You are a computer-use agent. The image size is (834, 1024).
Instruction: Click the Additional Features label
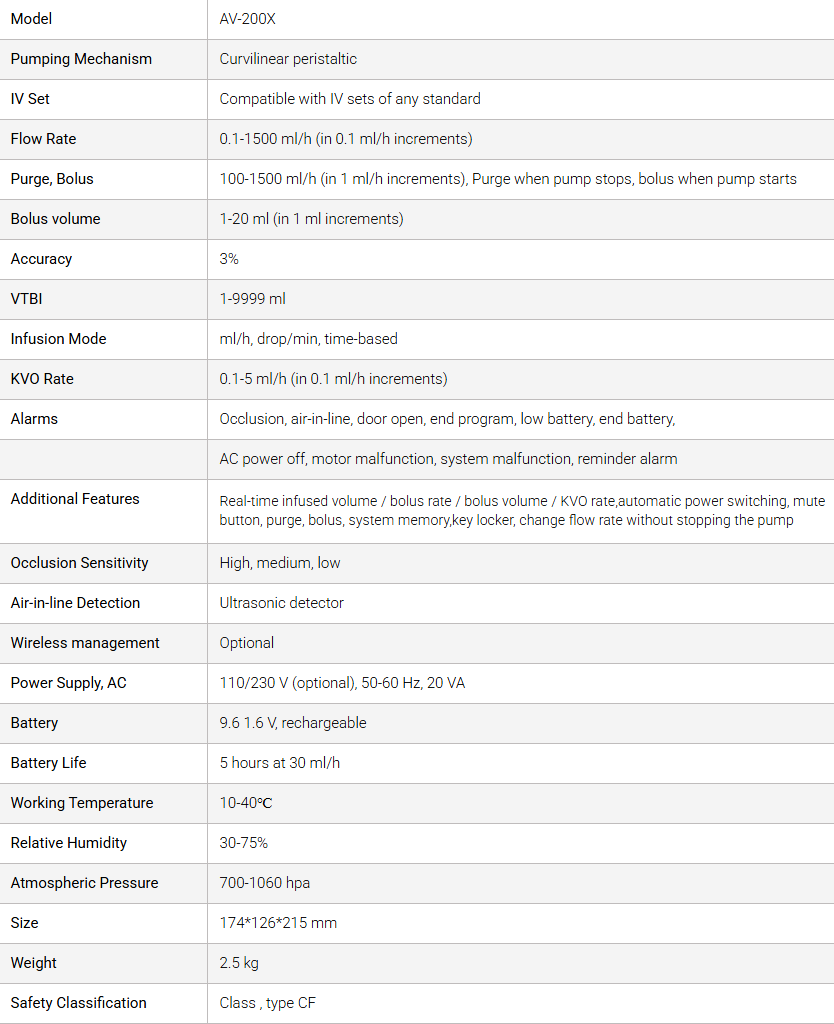coord(75,499)
